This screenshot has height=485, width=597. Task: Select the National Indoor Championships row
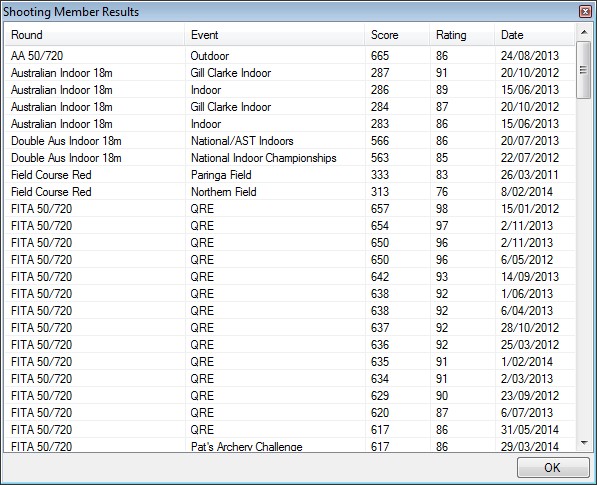pyautogui.click(x=290, y=158)
